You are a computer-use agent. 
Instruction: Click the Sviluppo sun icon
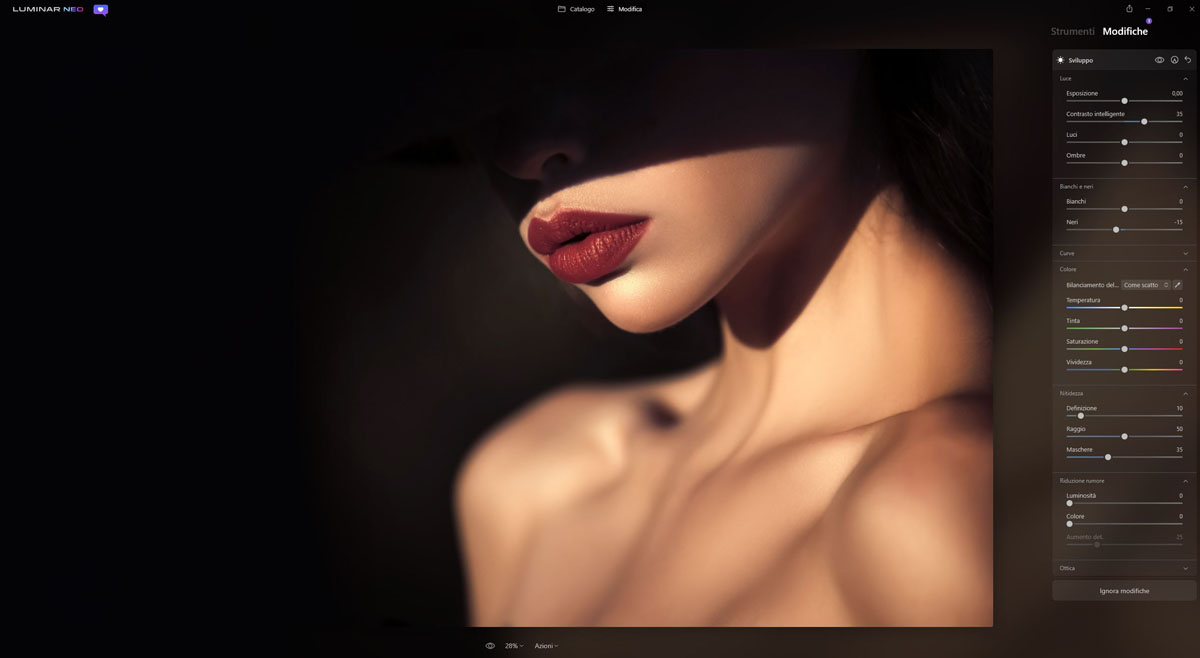click(x=1061, y=60)
